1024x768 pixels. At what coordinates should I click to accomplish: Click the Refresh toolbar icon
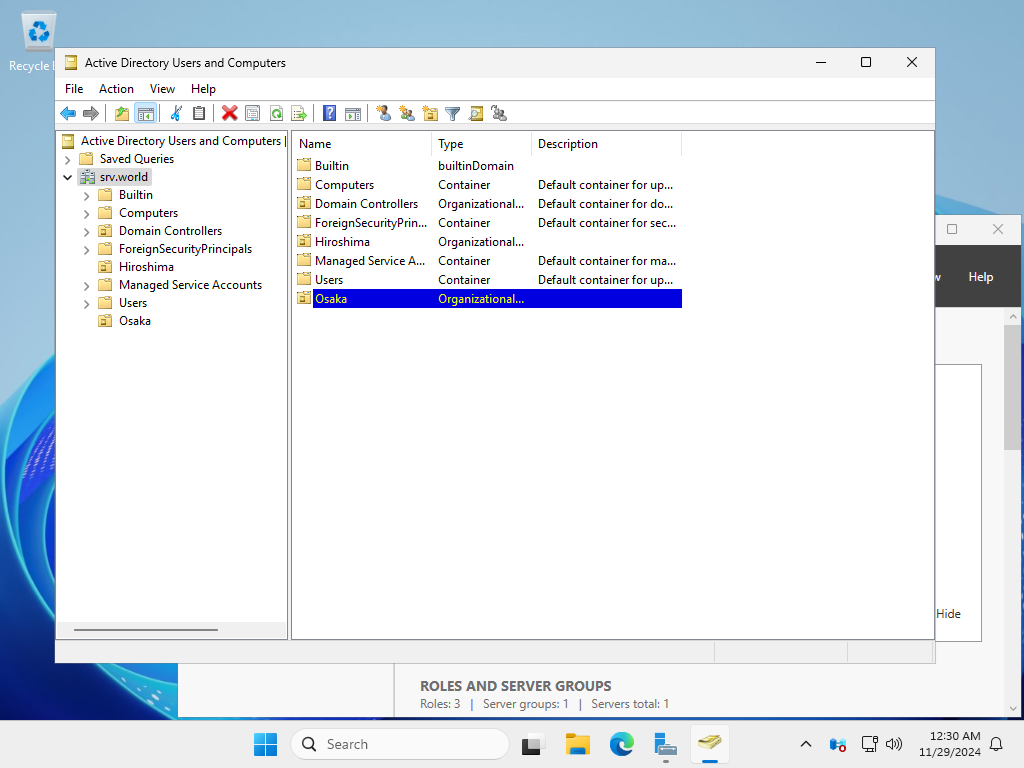(x=275, y=113)
